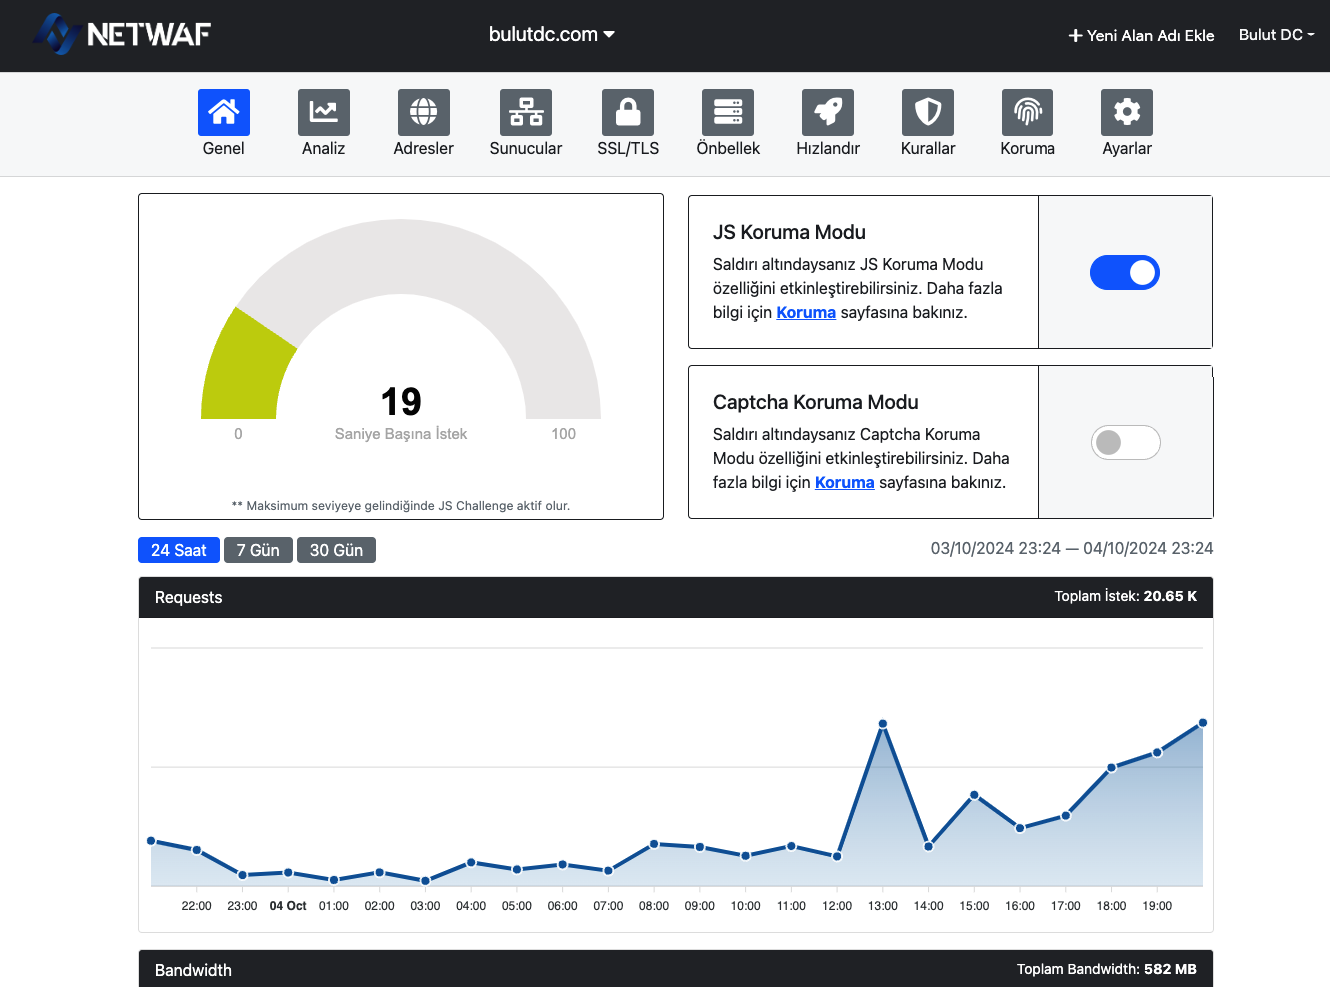Click the plus icon for Yeni Alan Adı
The image size is (1330, 987).
tap(1075, 36)
